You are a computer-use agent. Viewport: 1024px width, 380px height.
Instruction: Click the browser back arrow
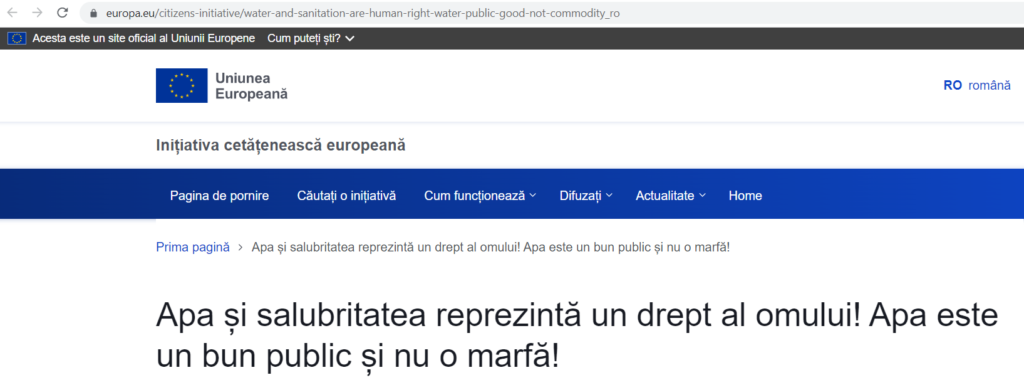click(x=12, y=12)
